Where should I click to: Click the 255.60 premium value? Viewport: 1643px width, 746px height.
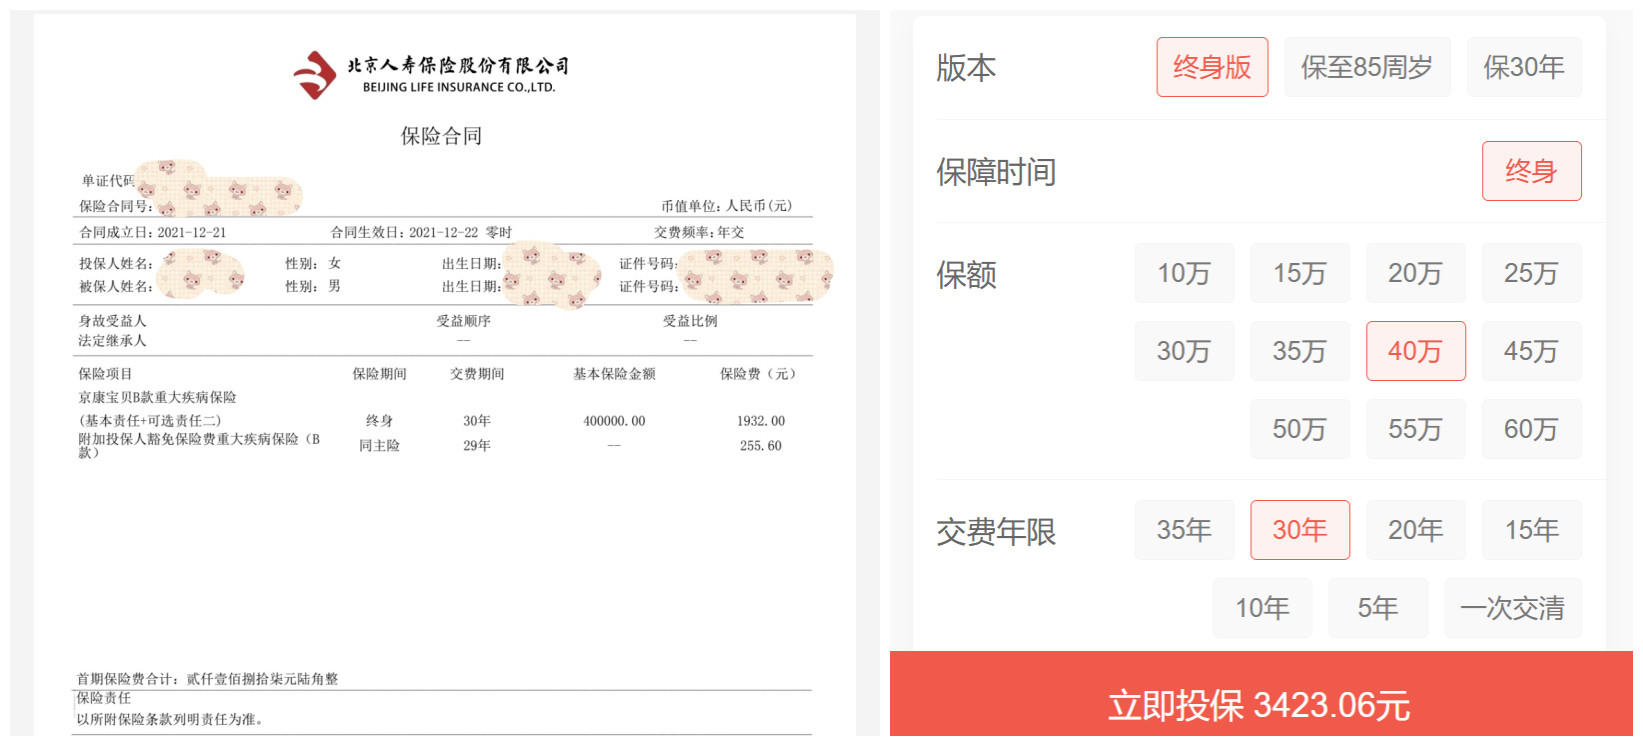point(761,446)
